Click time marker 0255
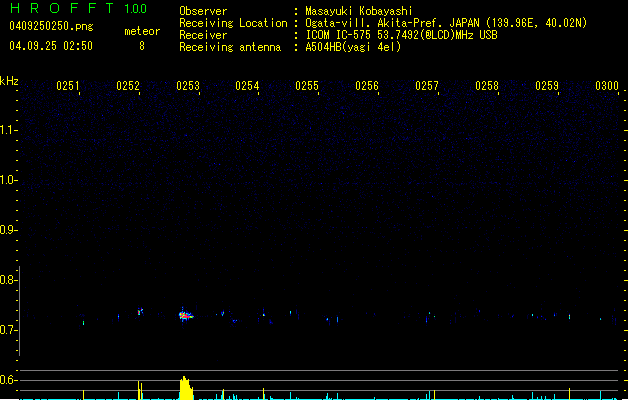The image size is (629, 400). point(307,86)
